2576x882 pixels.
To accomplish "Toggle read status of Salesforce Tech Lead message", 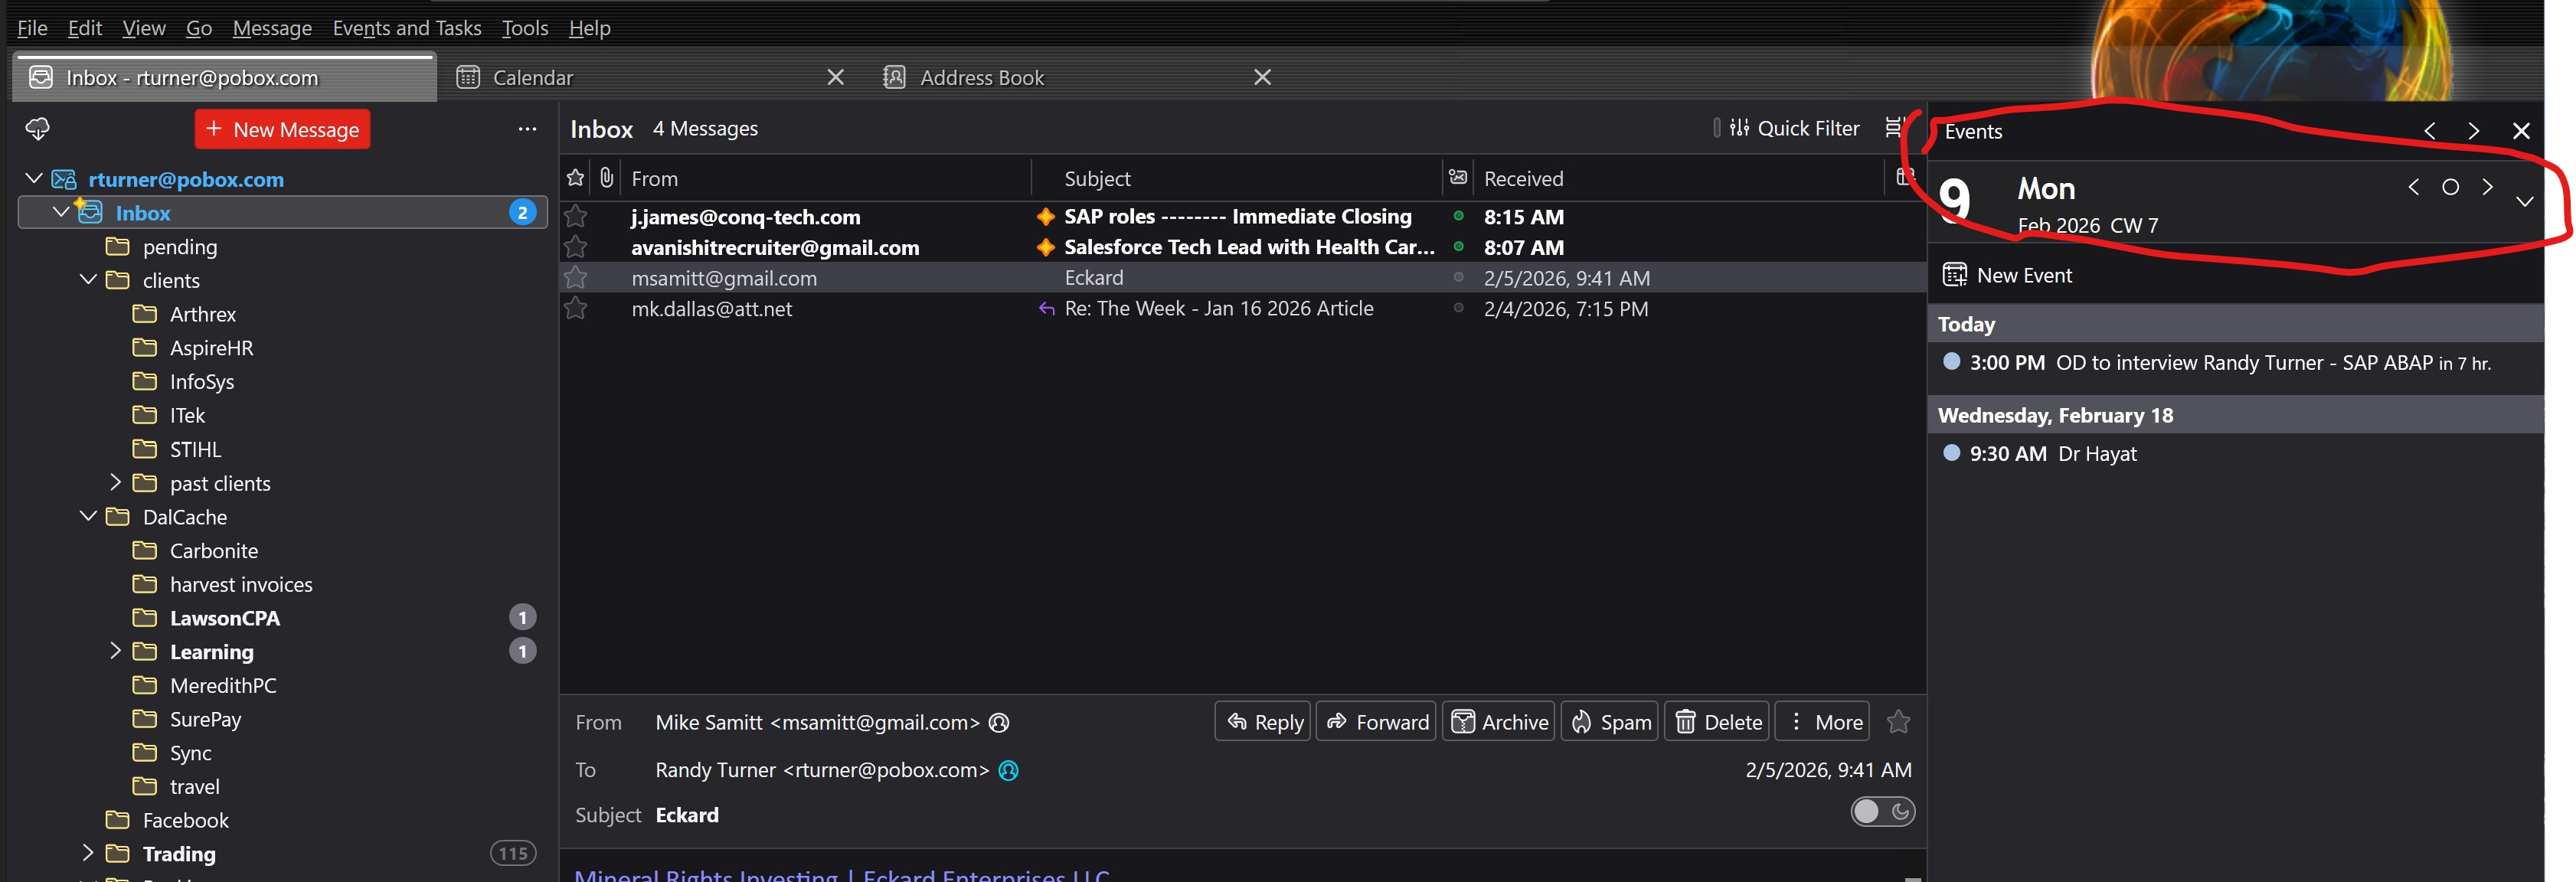I will [1458, 247].
